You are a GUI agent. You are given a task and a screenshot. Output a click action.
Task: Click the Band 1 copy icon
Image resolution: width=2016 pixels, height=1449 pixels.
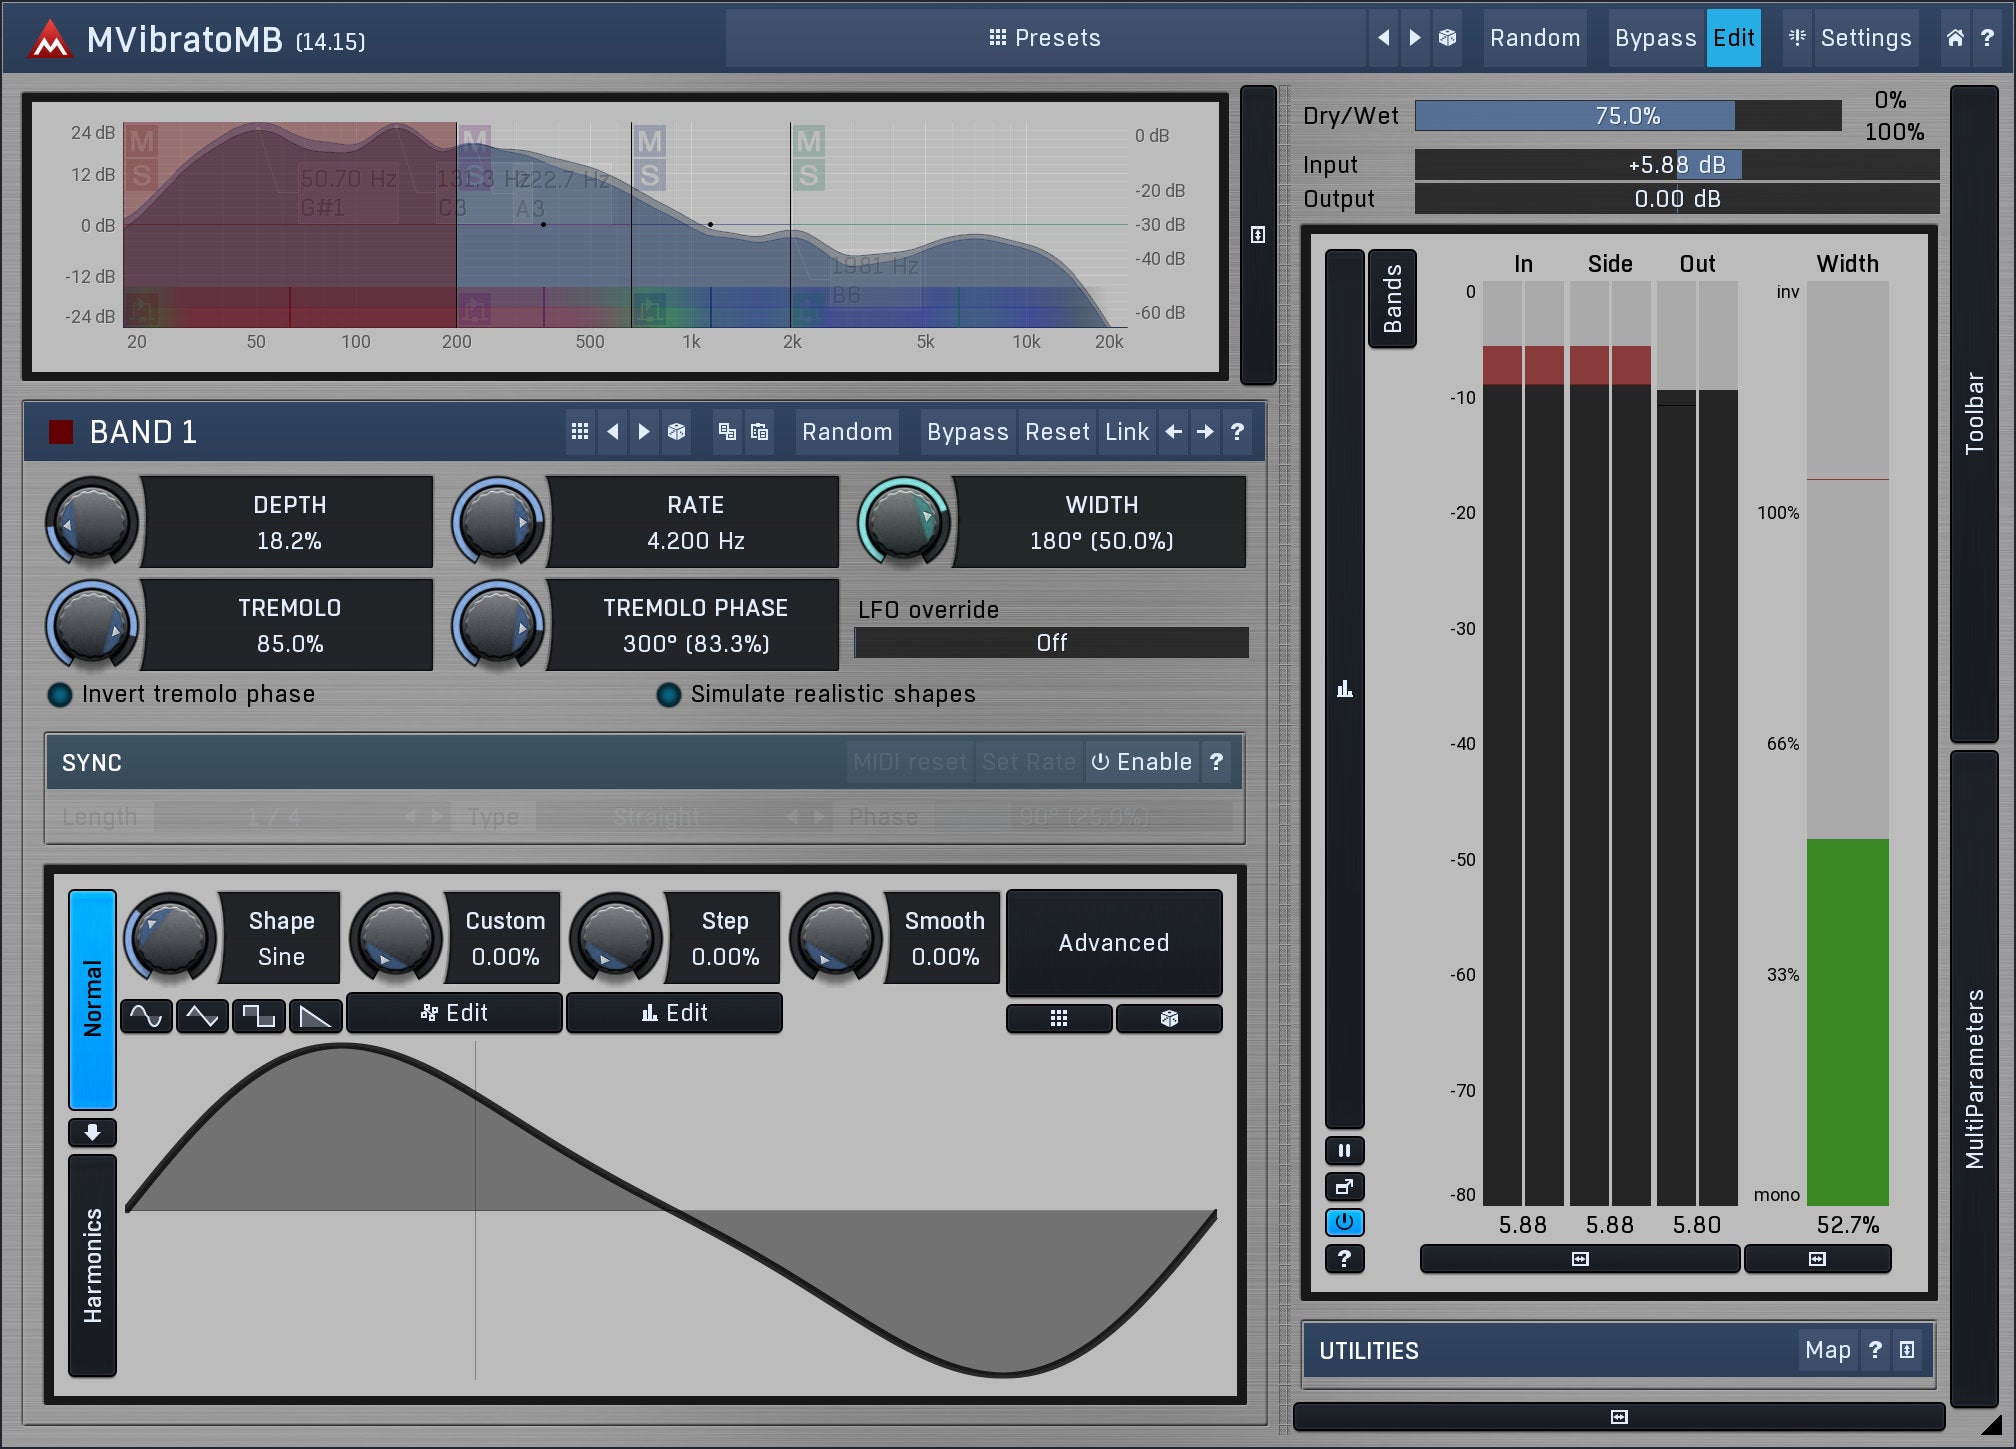click(727, 432)
